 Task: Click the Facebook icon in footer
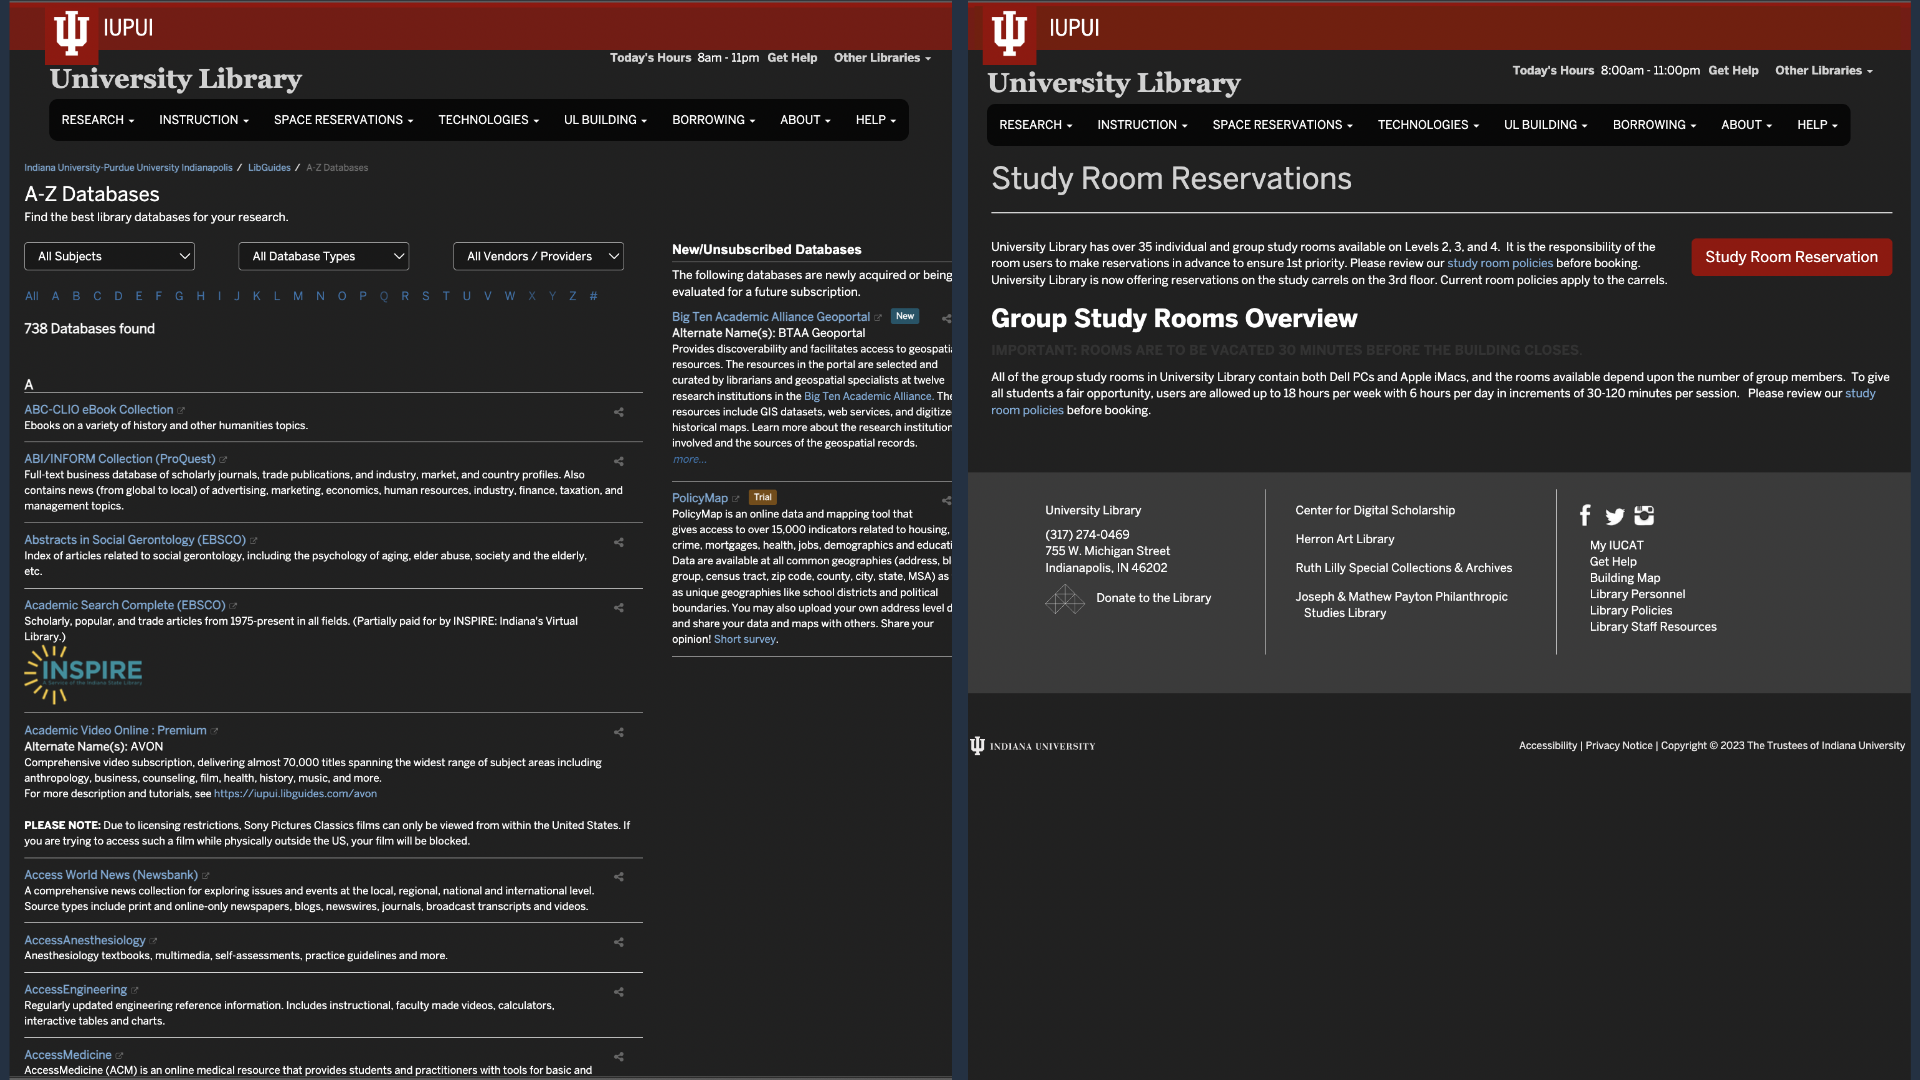point(1585,516)
